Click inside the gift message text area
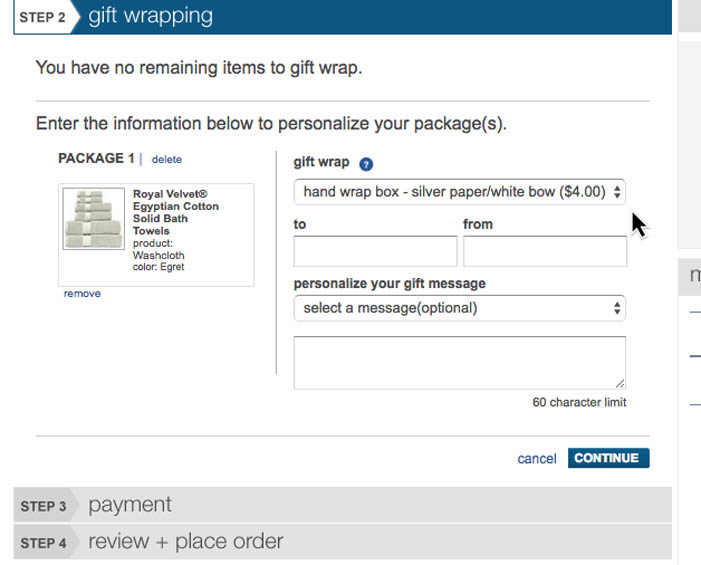701x565 pixels. click(459, 362)
